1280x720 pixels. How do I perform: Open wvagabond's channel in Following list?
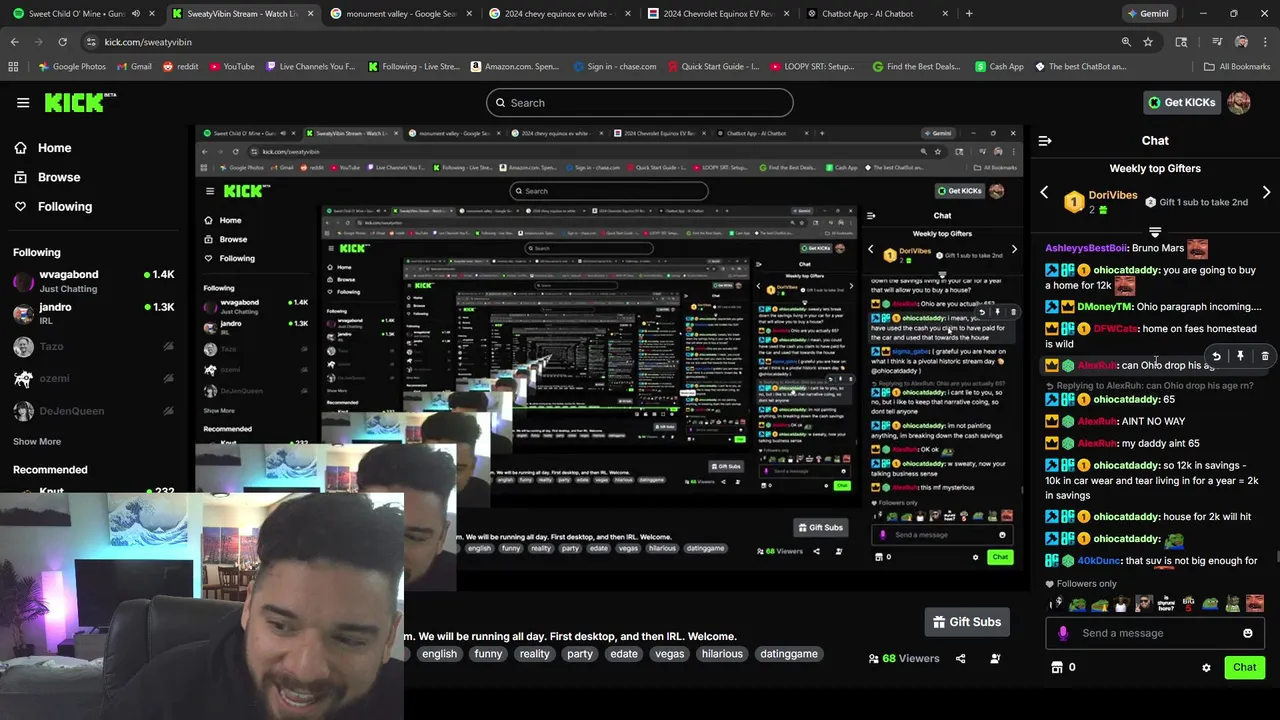[x=94, y=281]
